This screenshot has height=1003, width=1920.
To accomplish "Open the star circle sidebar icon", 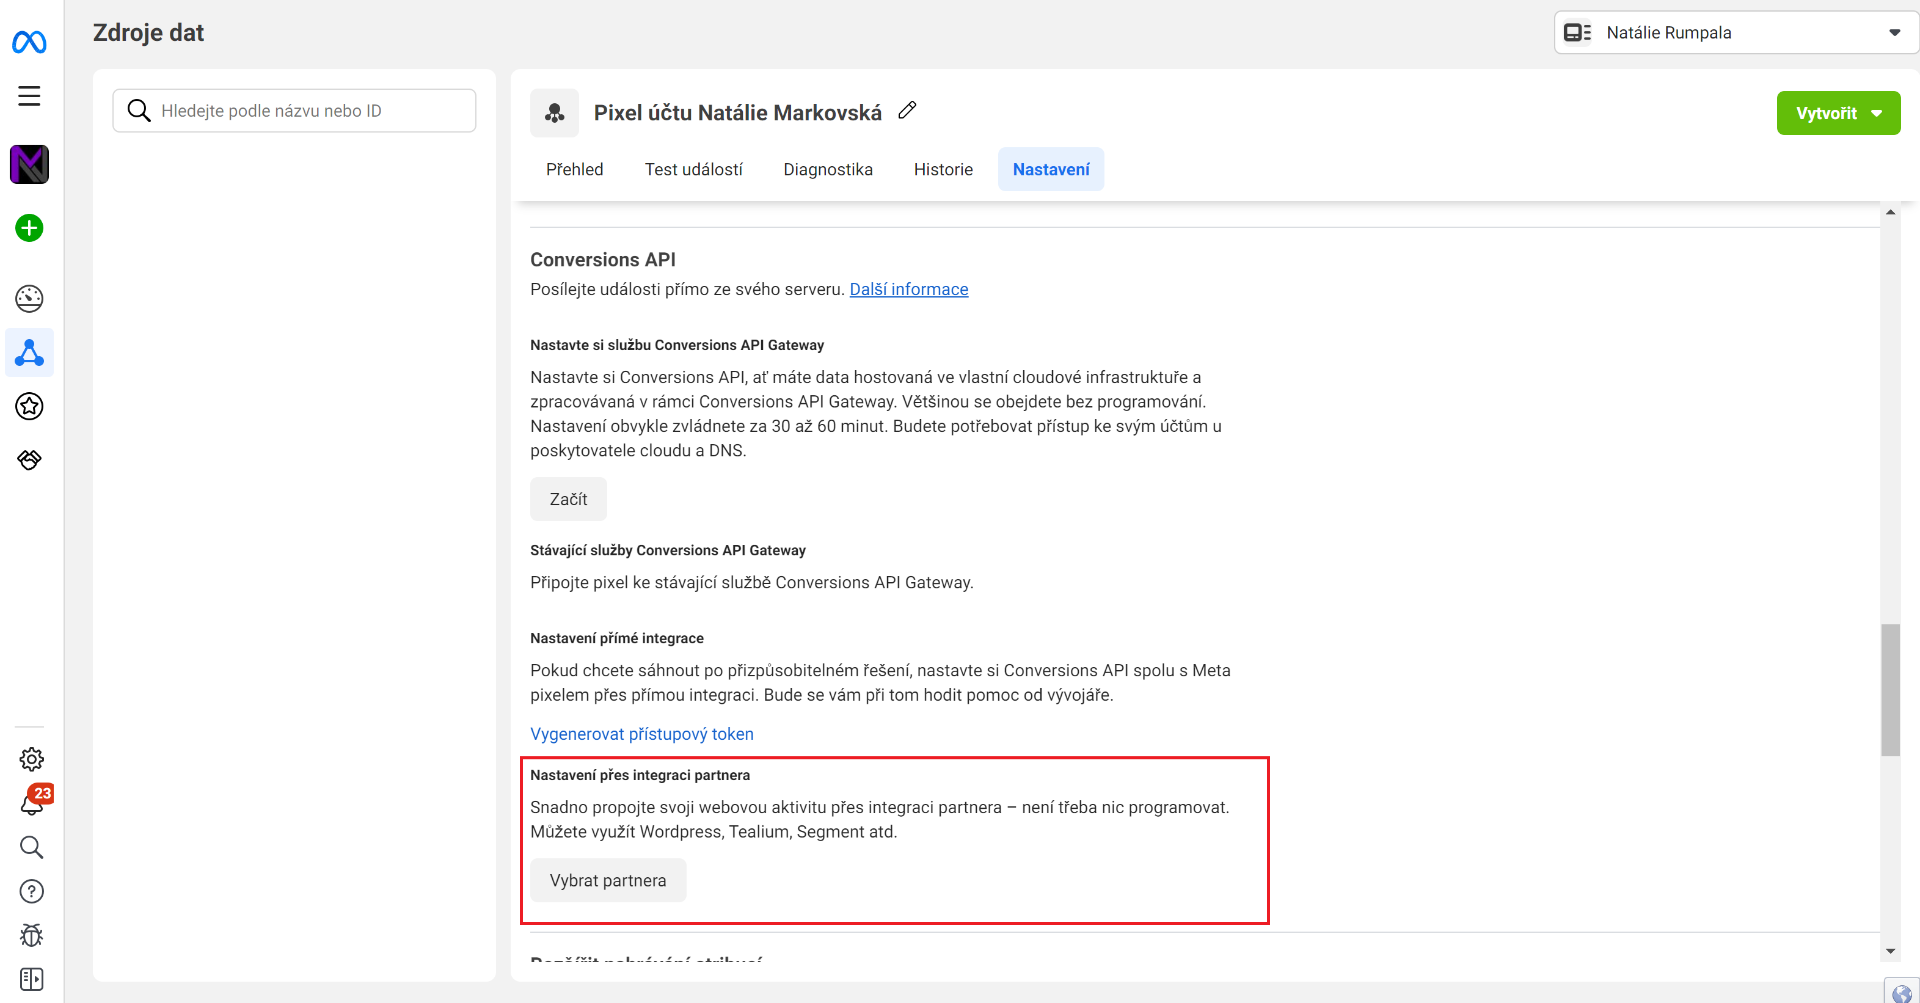I will (30, 406).
